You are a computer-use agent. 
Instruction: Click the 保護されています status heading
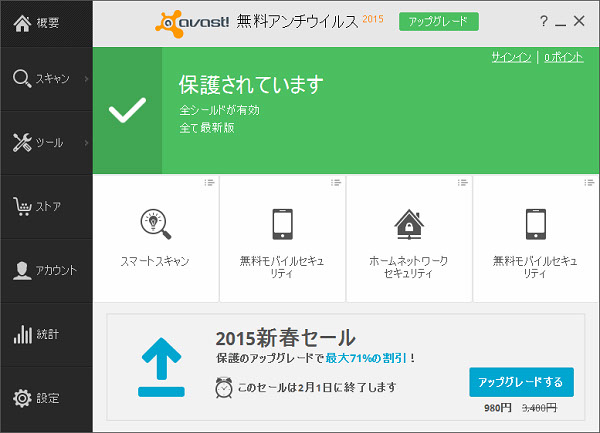pos(251,85)
